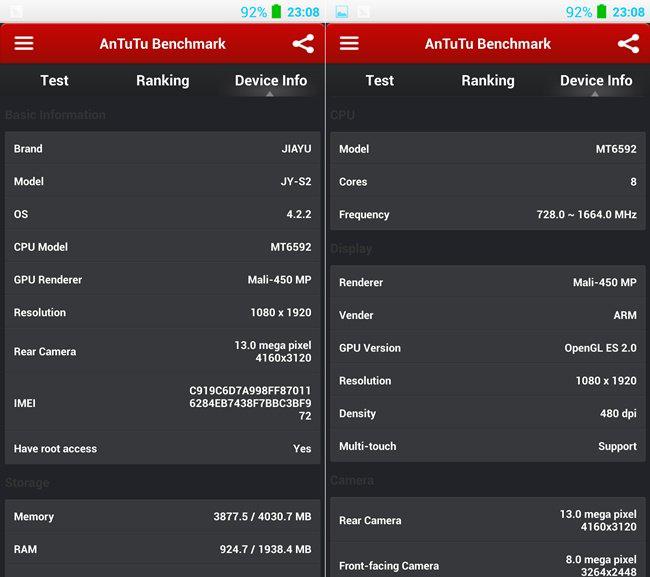This screenshot has width=650, height=577.
Task: Select Multi-touch Support row
Action: (x=488, y=446)
